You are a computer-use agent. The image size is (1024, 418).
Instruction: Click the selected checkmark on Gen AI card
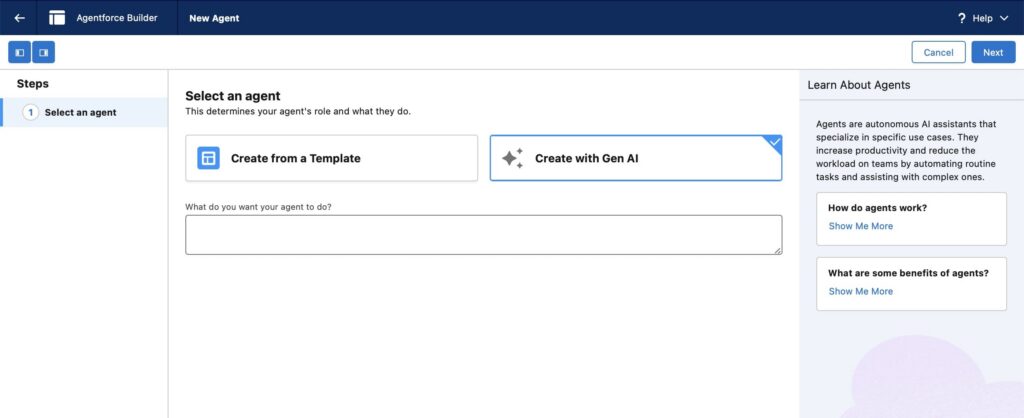775,142
